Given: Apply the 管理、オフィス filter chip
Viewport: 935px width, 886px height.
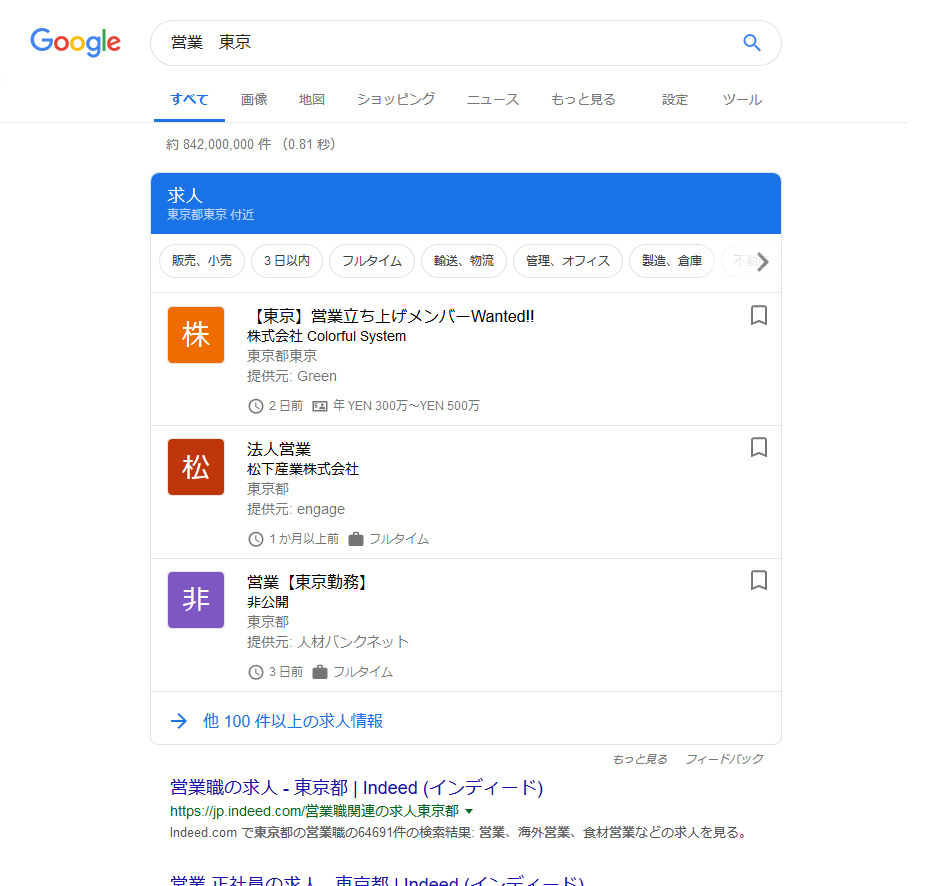Looking at the screenshot, I should [568, 261].
